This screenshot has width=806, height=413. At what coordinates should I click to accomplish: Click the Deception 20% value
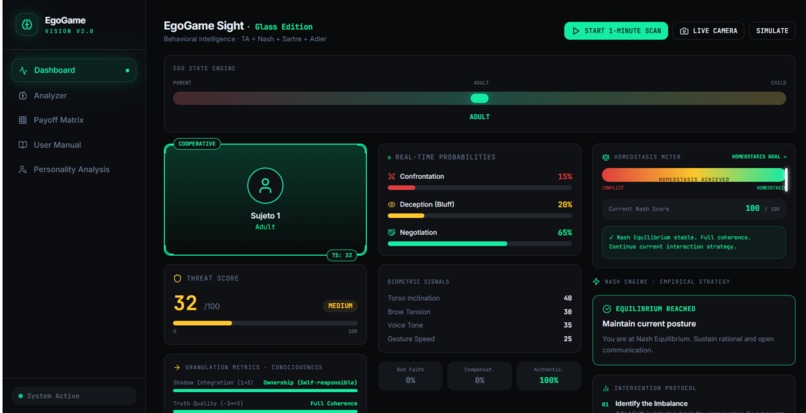565,204
